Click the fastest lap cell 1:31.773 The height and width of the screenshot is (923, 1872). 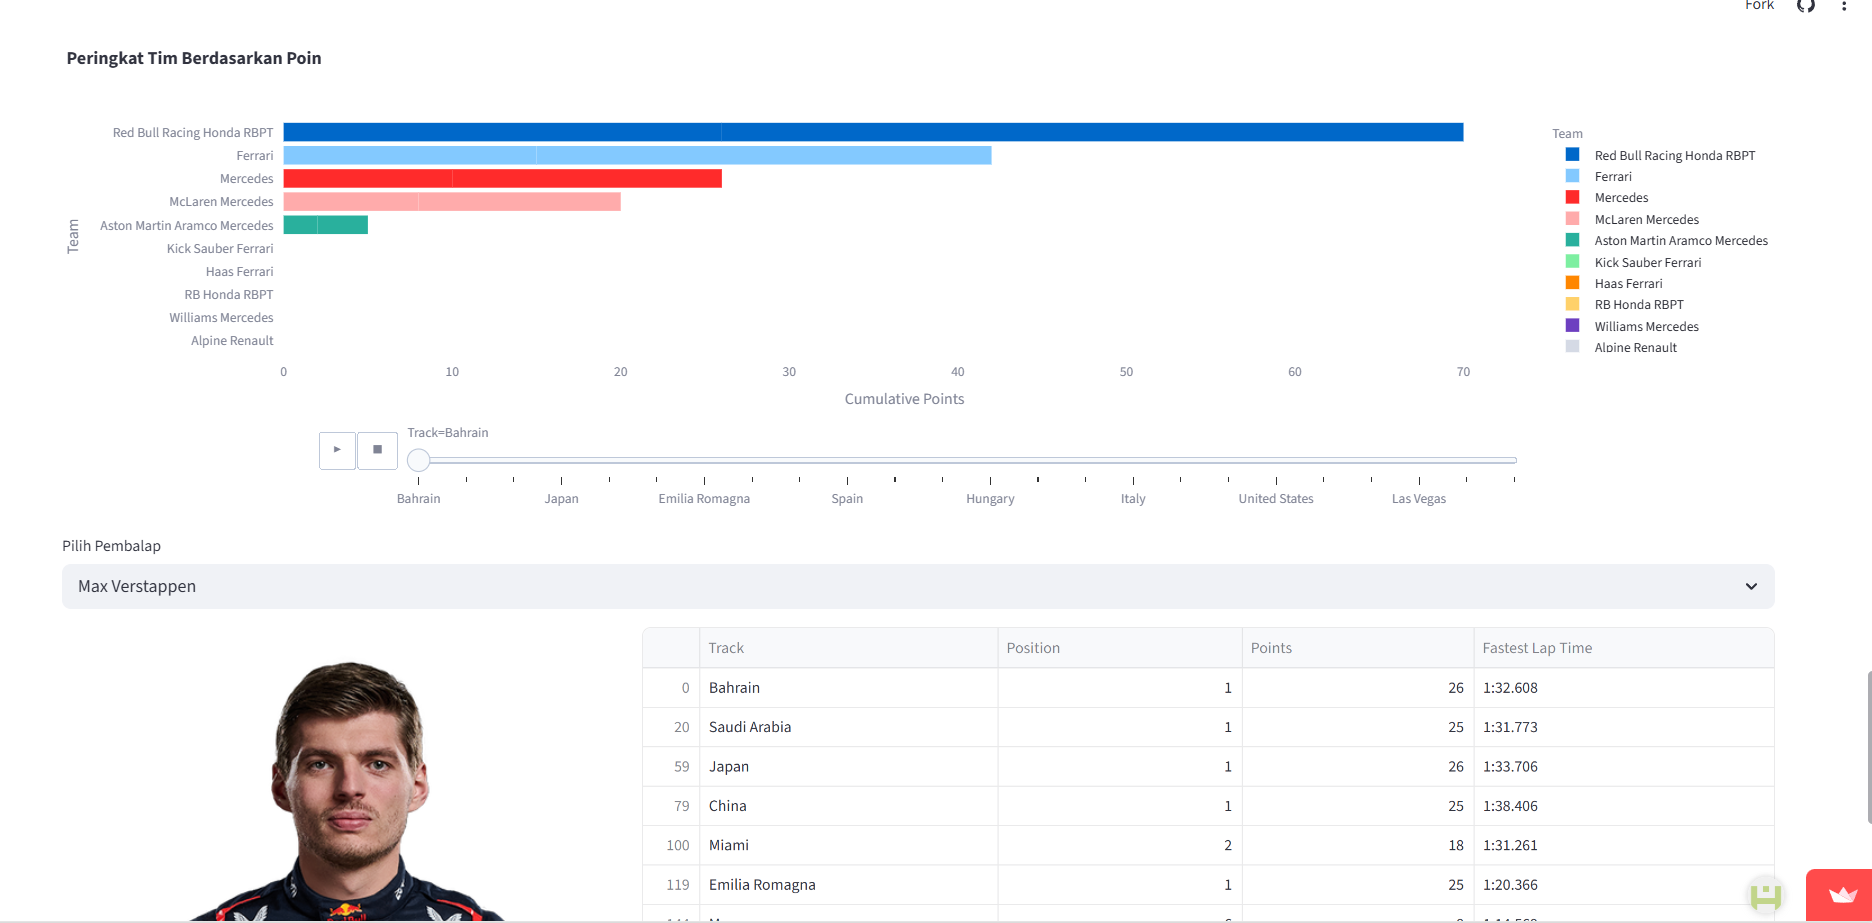tap(1624, 727)
